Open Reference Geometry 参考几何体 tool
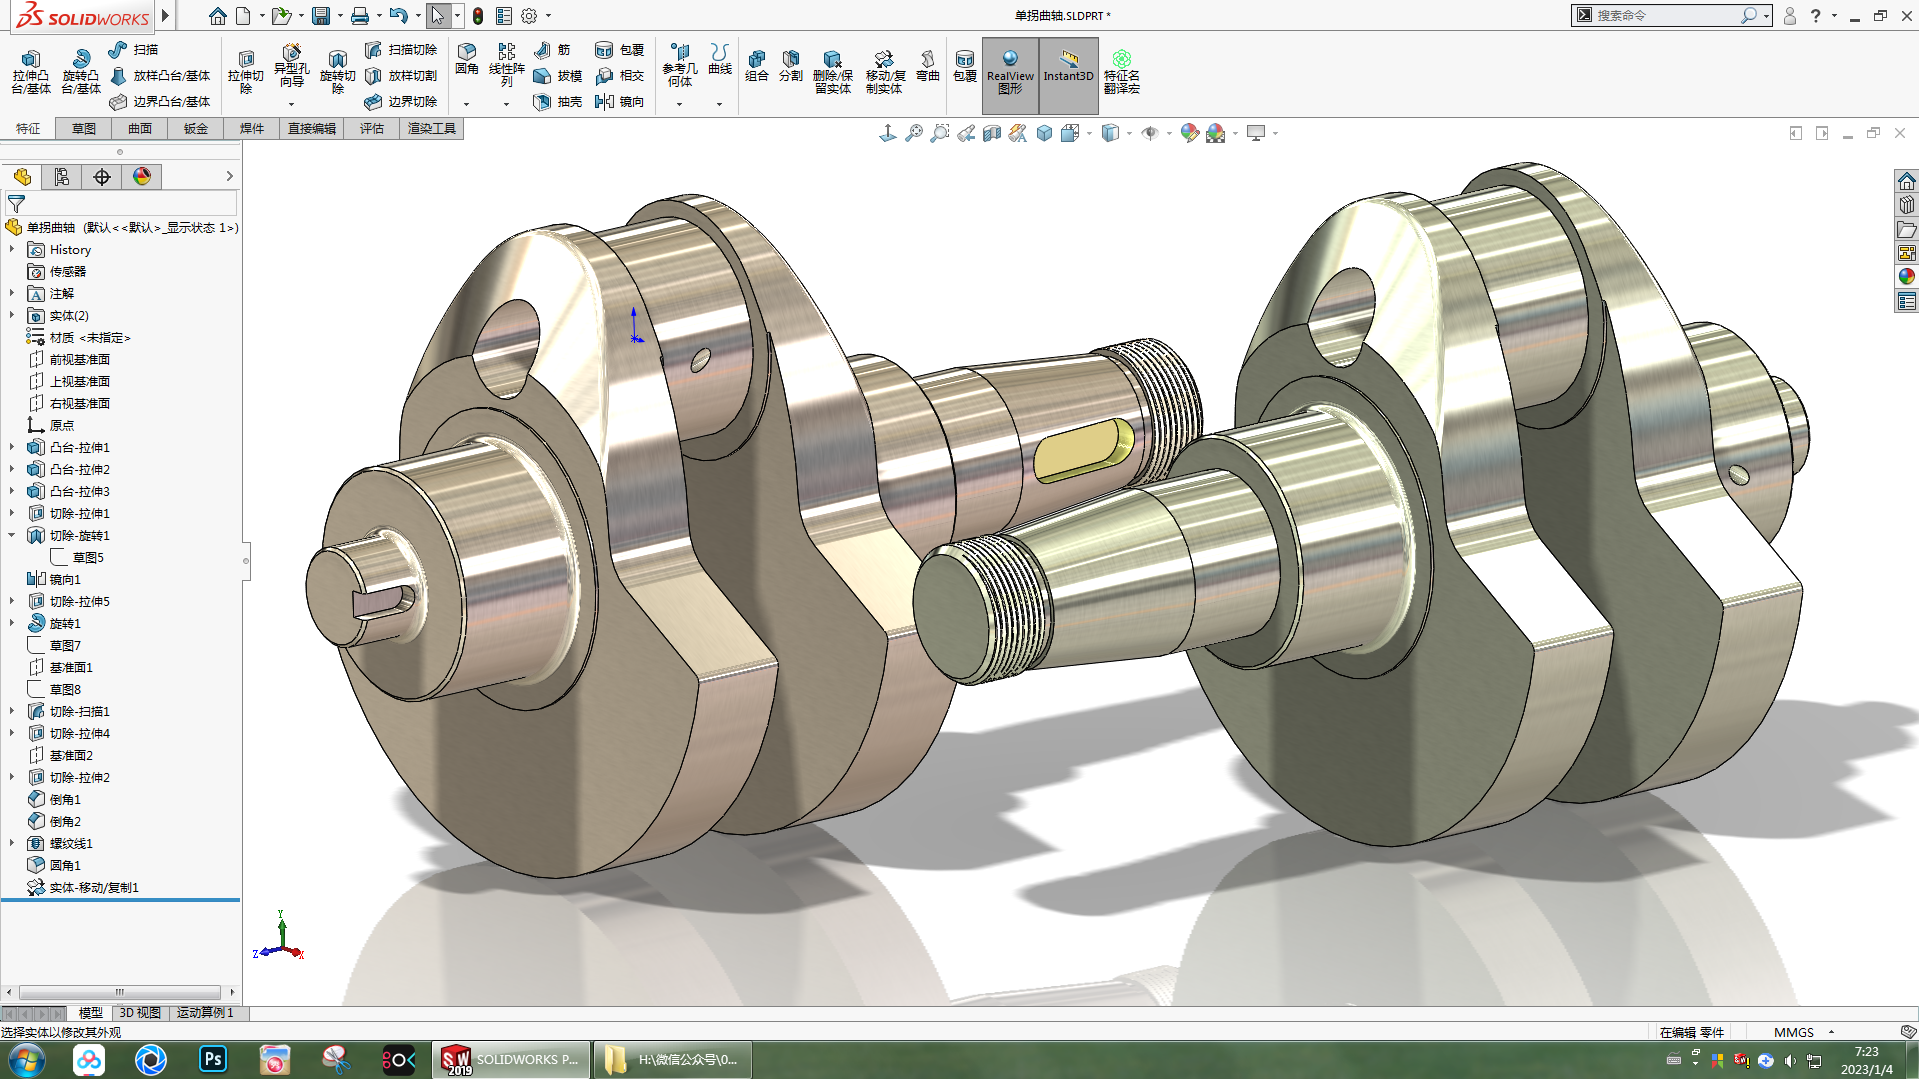1919x1079 pixels. [680, 65]
